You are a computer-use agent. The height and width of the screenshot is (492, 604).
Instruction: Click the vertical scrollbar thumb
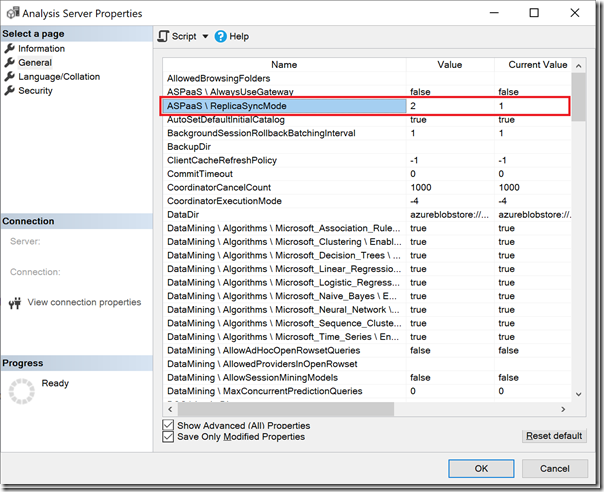pyautogui.click(x=579, y=97)
